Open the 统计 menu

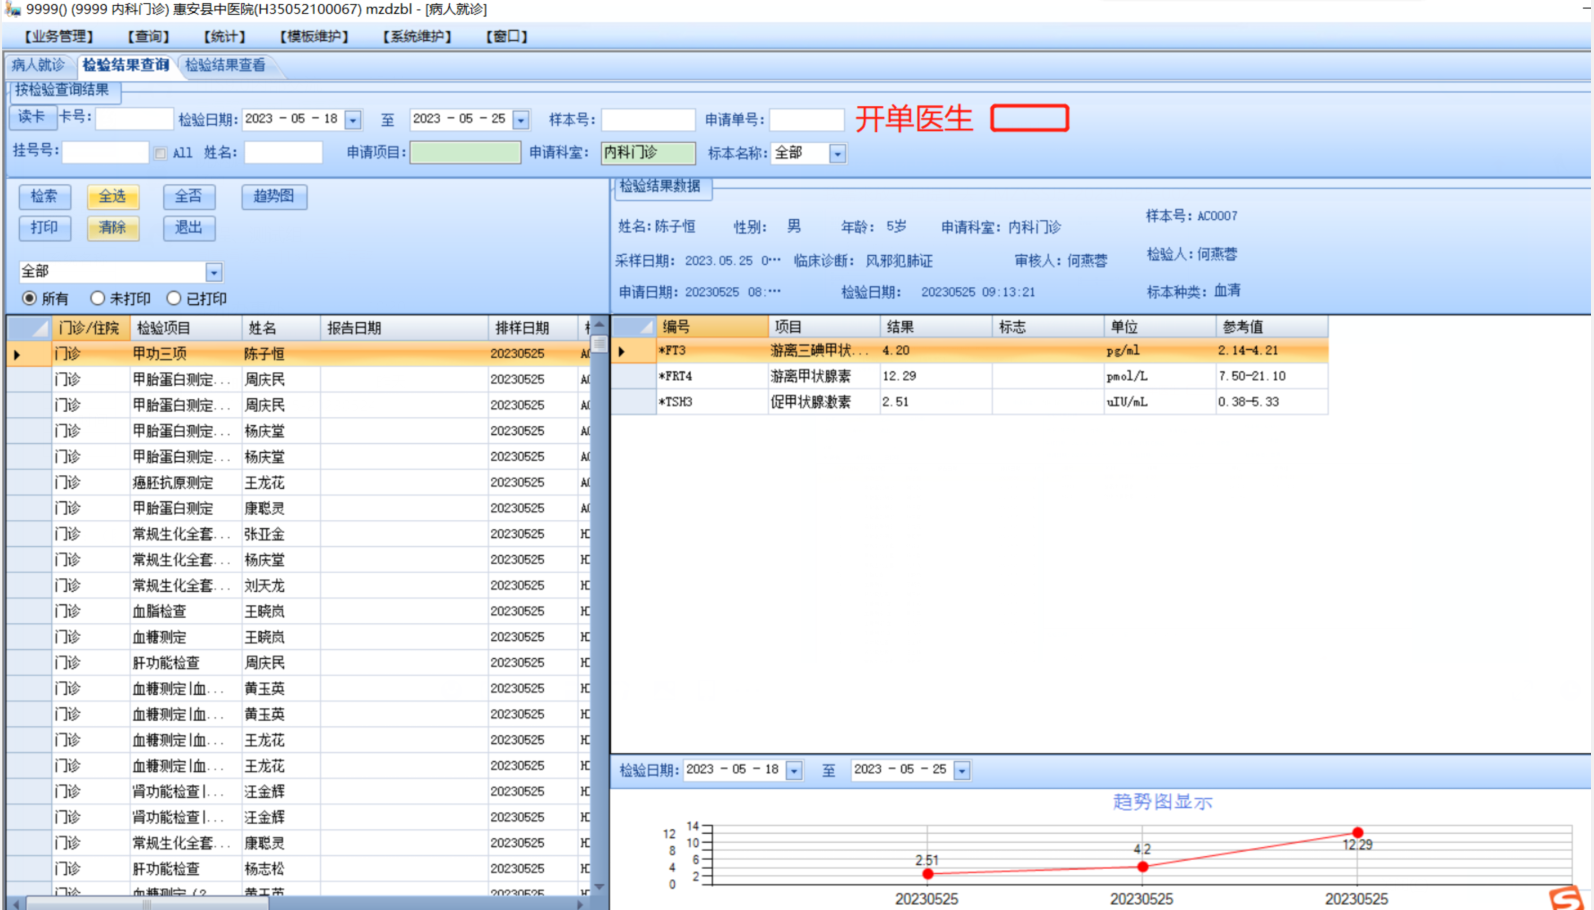click(x=224, y=37)
